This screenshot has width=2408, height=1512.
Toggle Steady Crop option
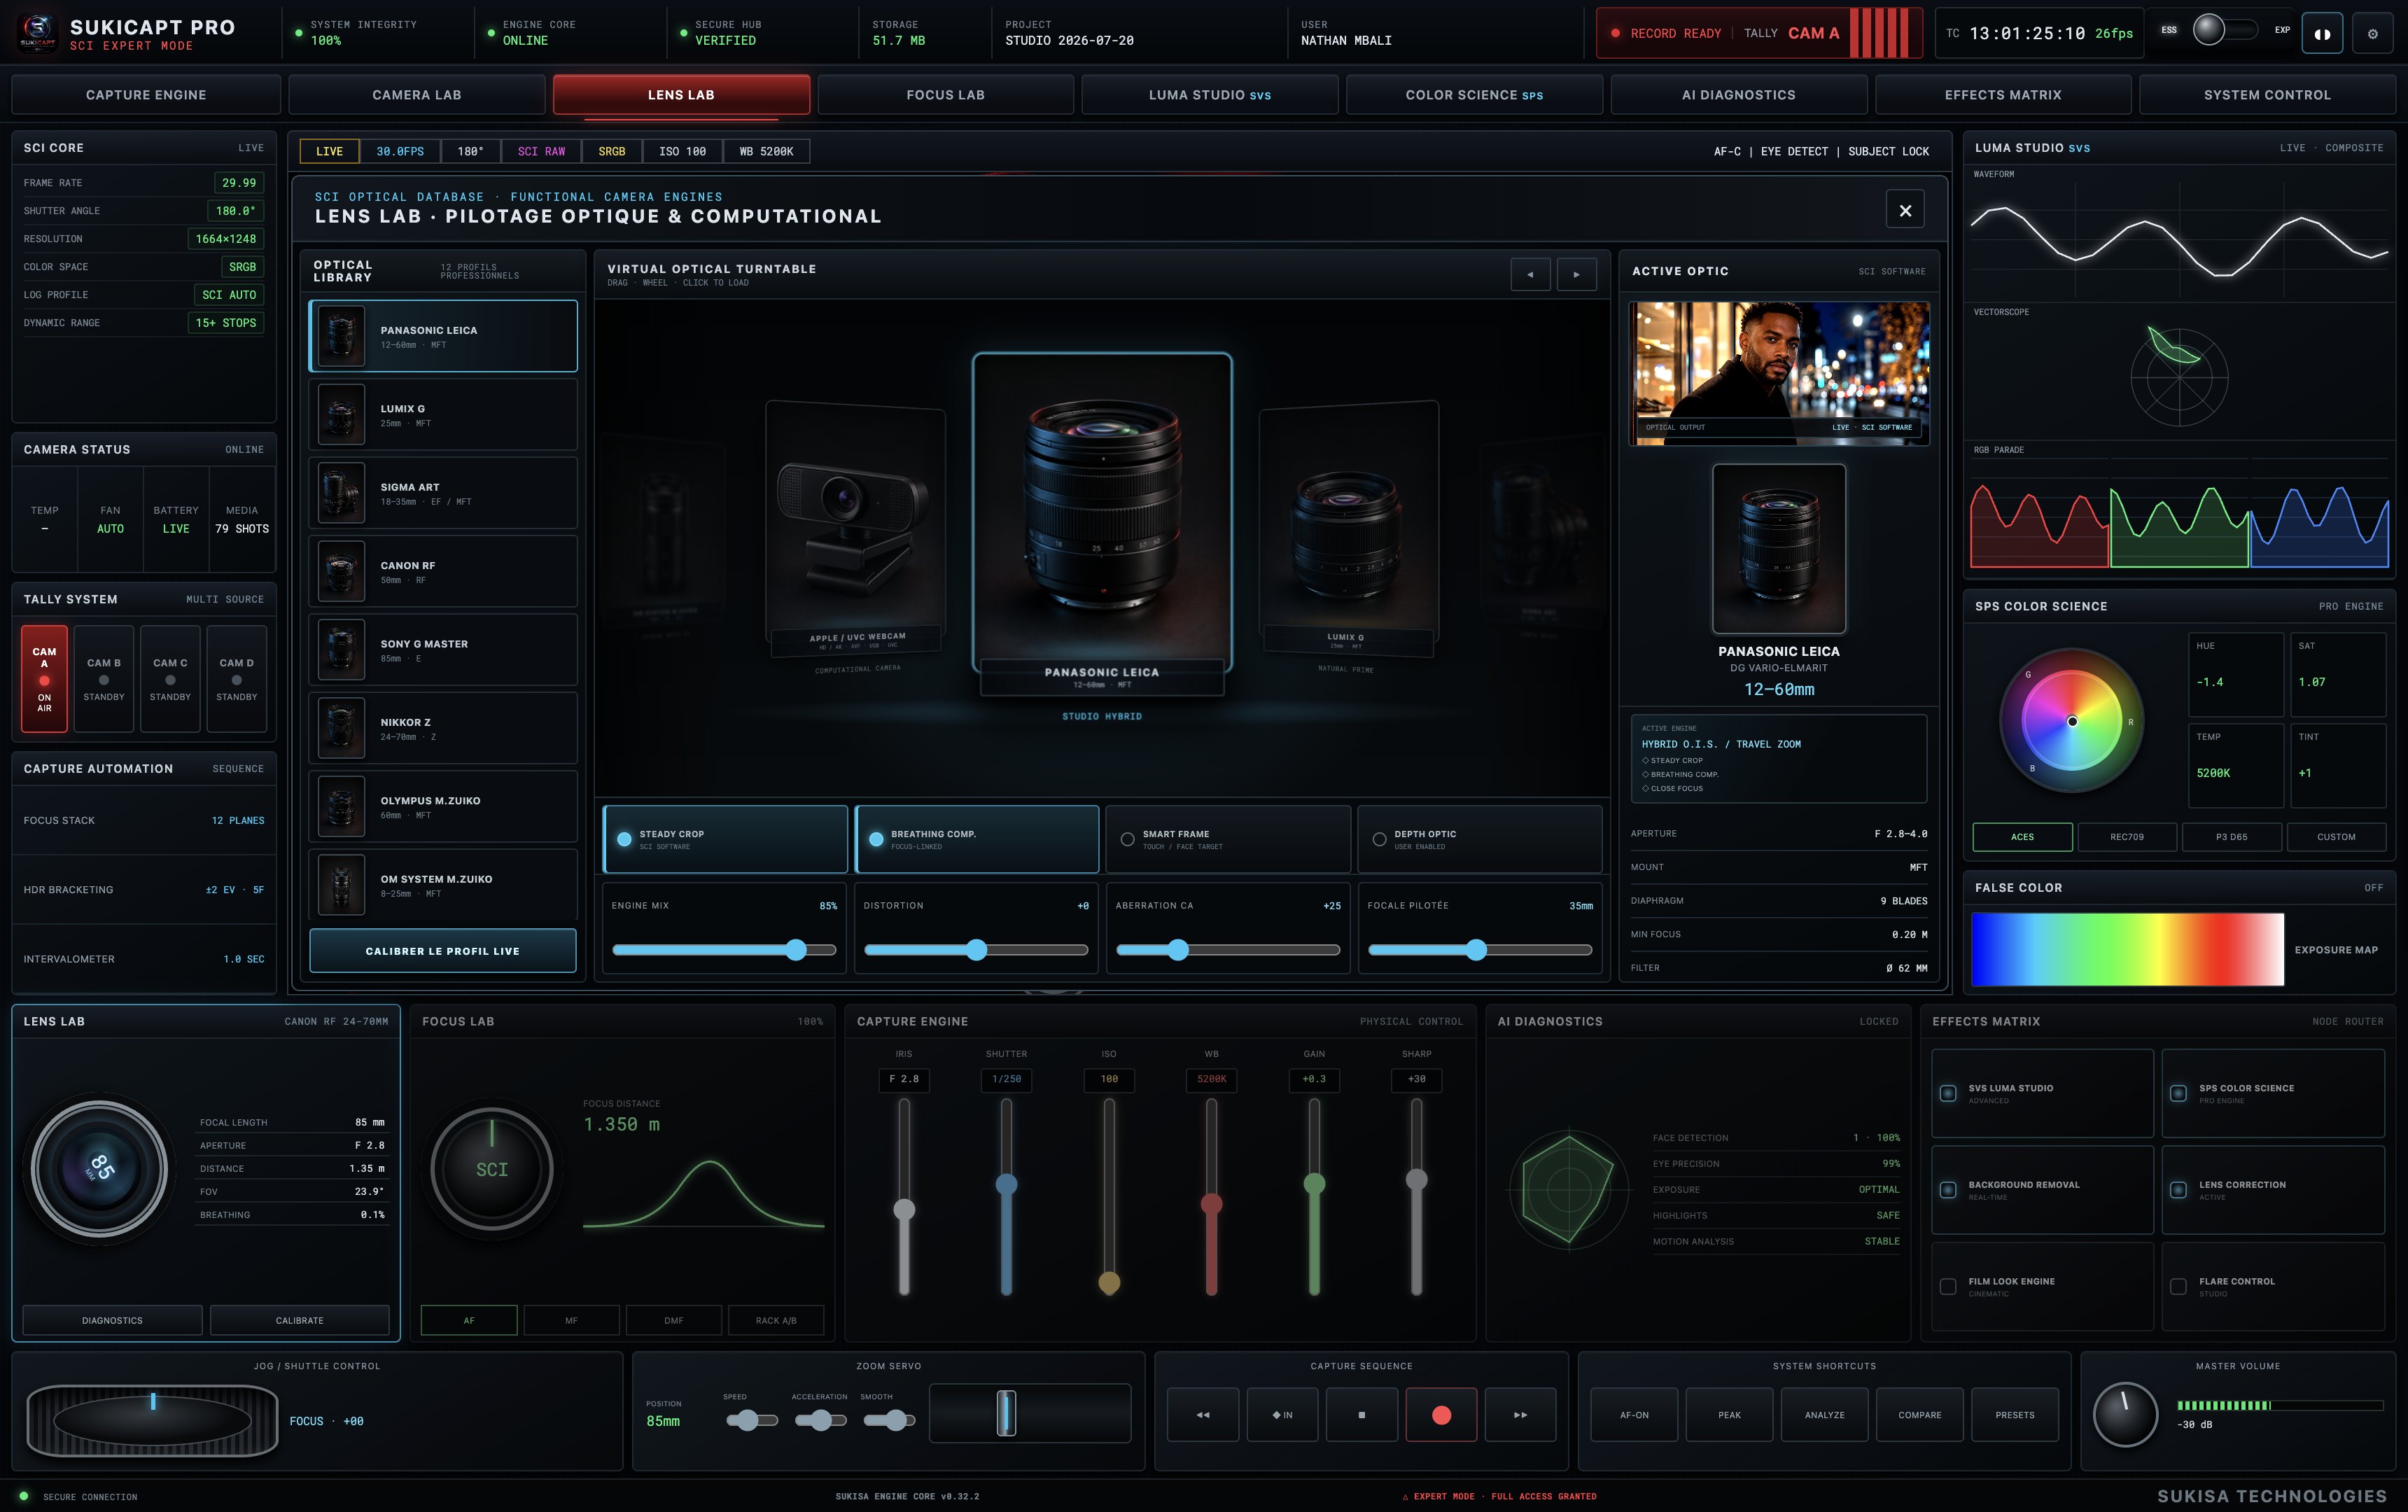tap(725, 840)
